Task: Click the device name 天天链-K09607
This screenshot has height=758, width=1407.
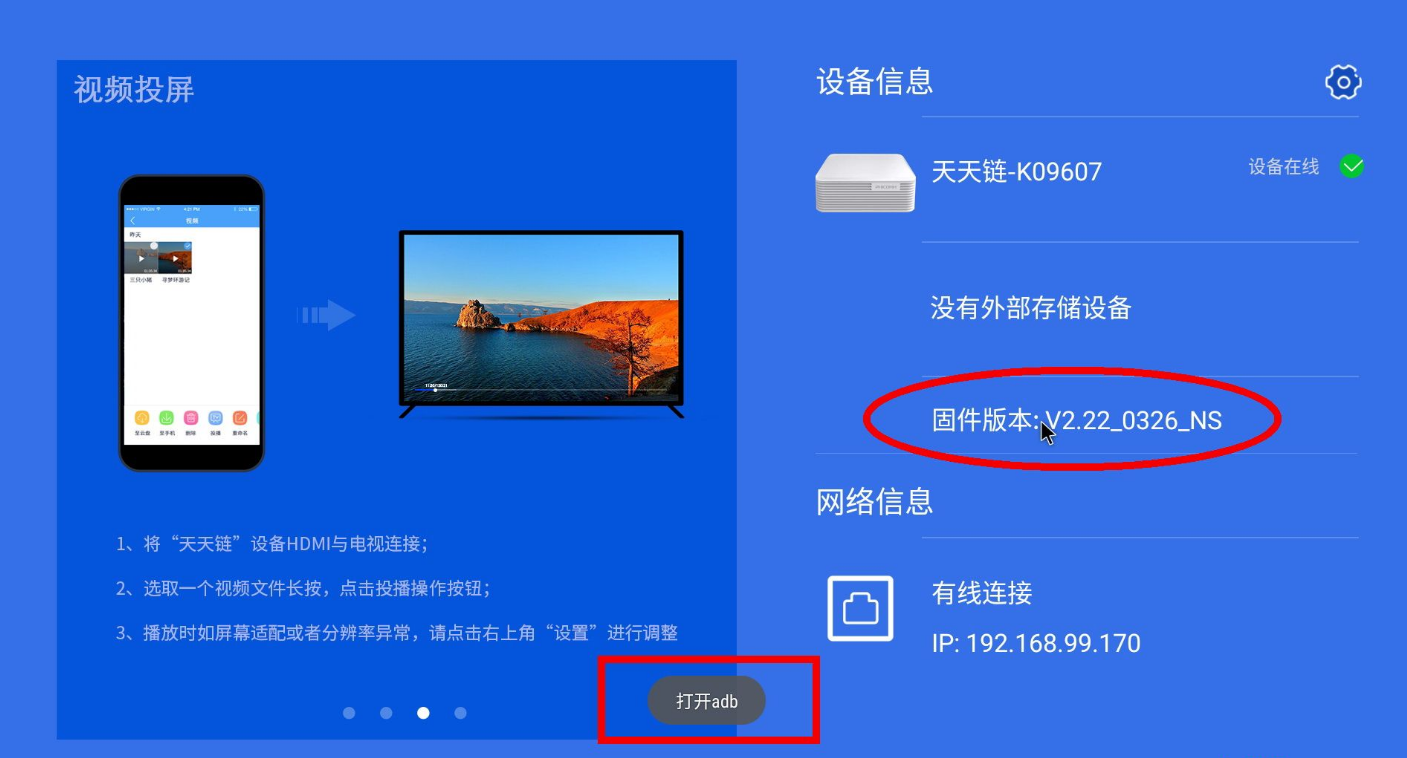Action: coord(1016,171)
